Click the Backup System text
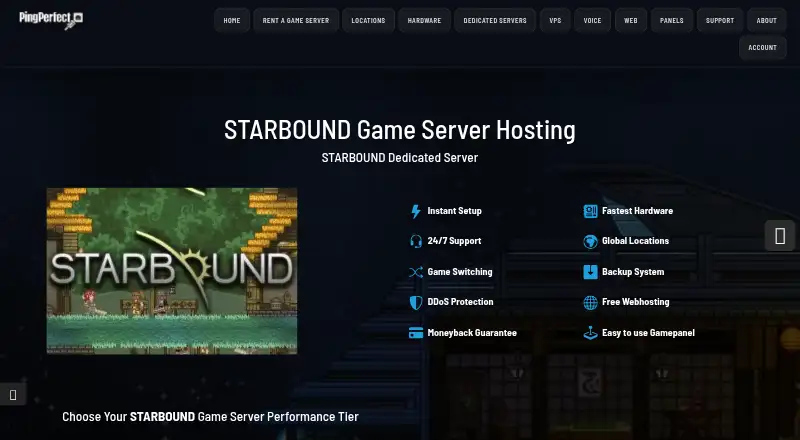This screenshot has width=800, height=440. point(633,272)
